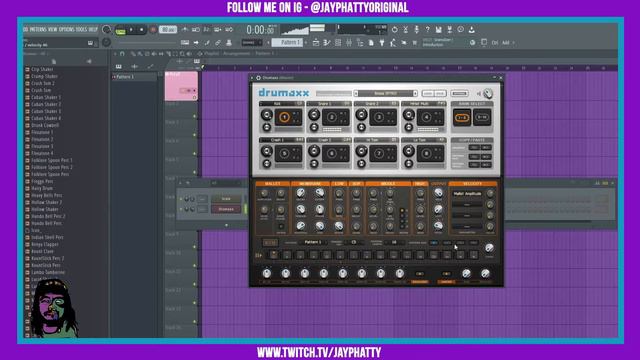Viewport: 640px width, 360px height.
Task: Select bank 1-8 in Bank Select
Action: click(462, 118)
